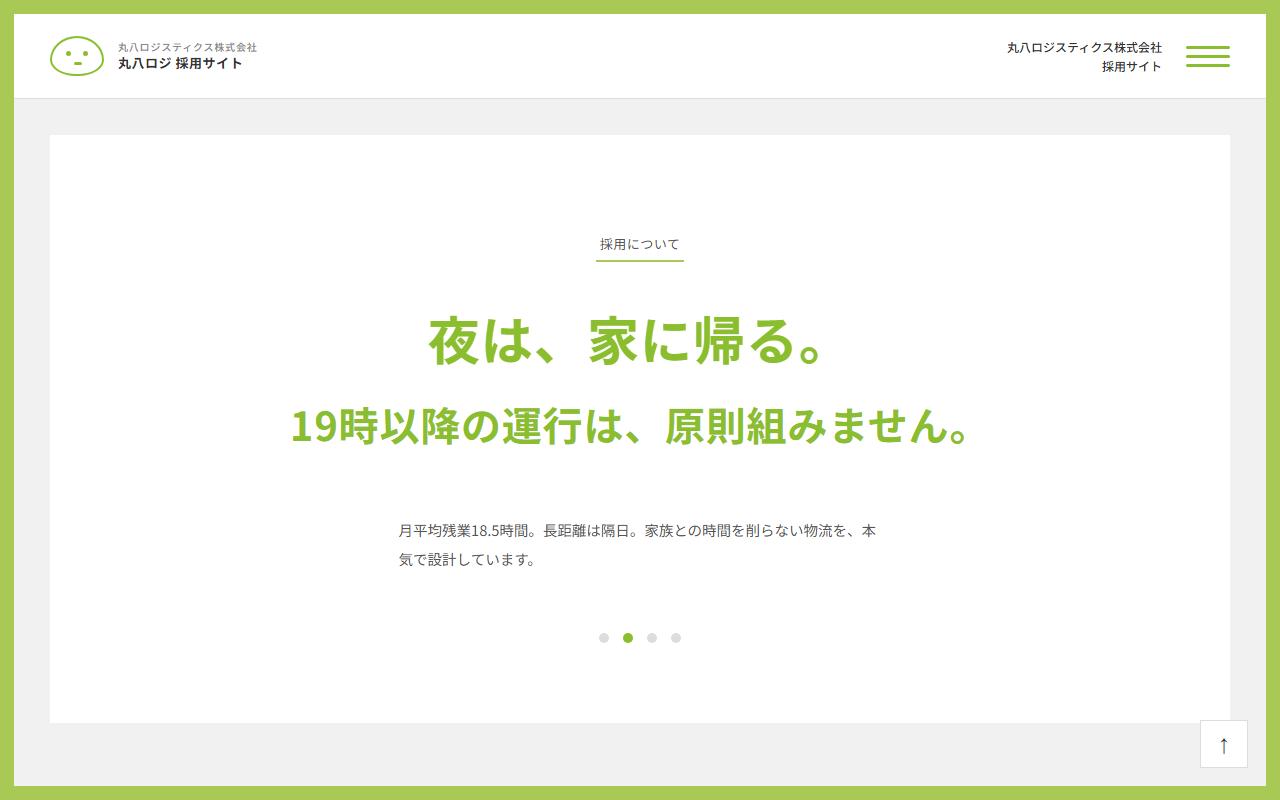
Task: Switch to the fourth slide dot
Action: 676,638
